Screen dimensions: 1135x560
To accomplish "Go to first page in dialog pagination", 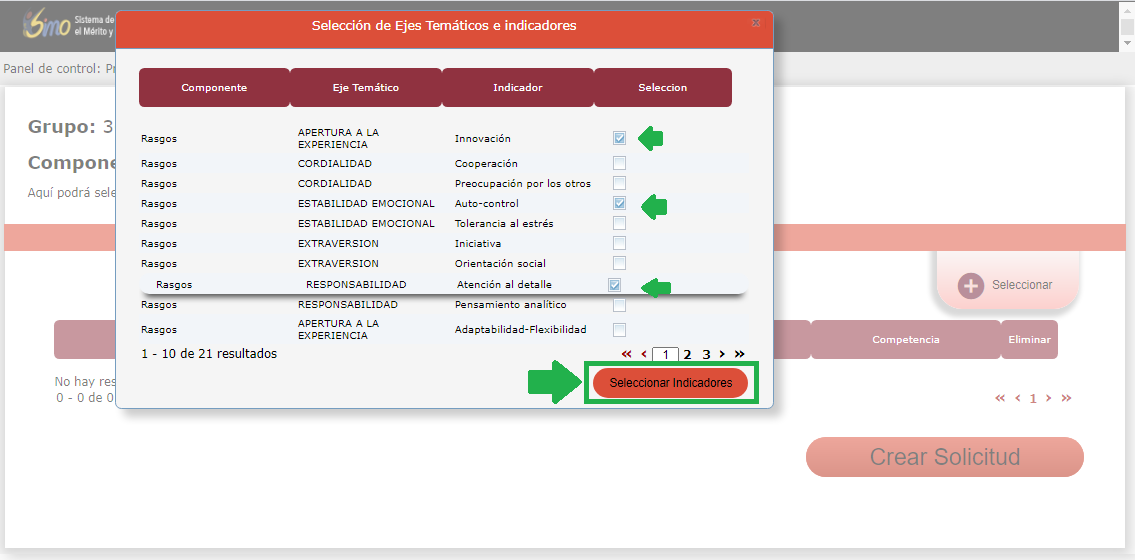I will click(627, 354).
